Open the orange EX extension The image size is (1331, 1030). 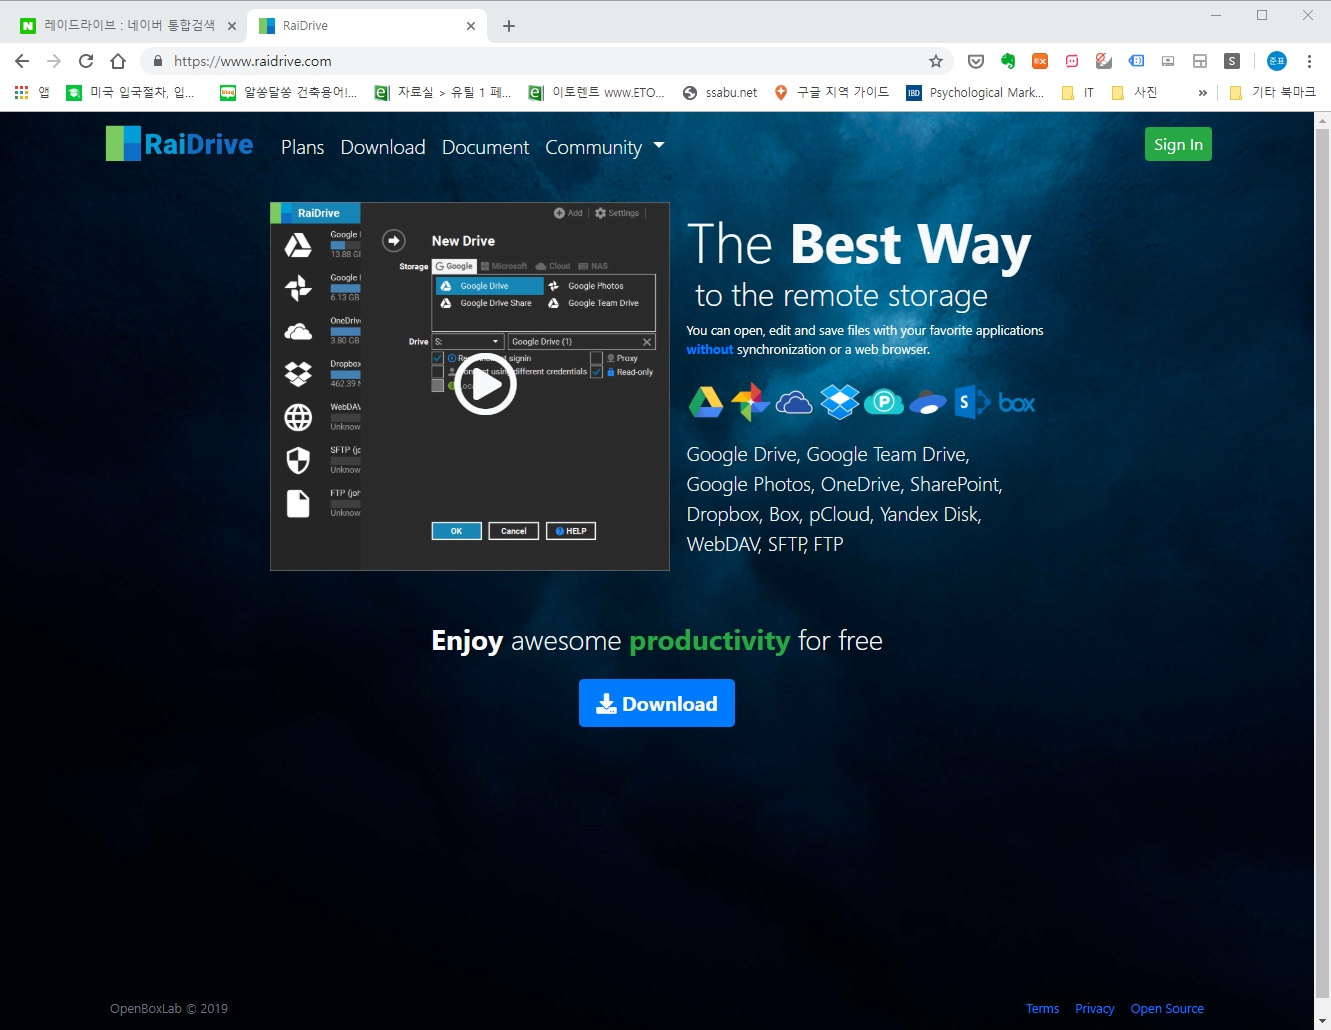[x=1040, y=61]
